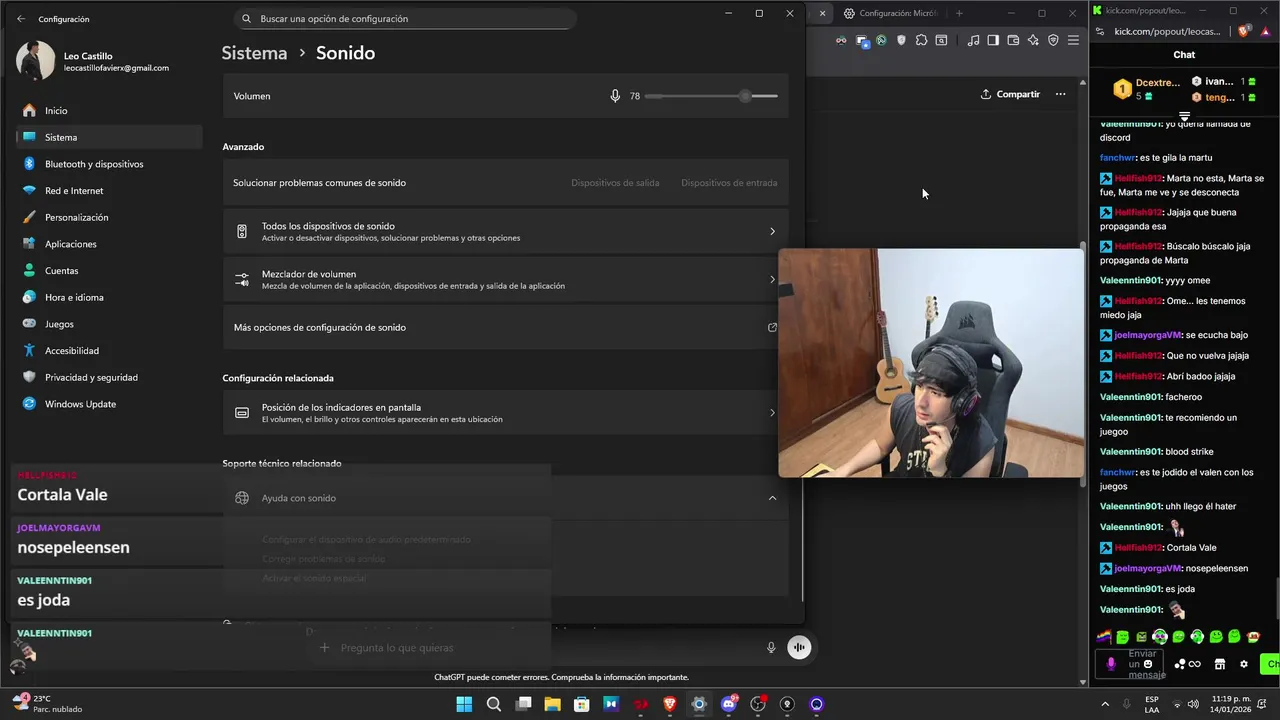Open Discord from the taskbar

pyautogui.click(x=729, y=704)
